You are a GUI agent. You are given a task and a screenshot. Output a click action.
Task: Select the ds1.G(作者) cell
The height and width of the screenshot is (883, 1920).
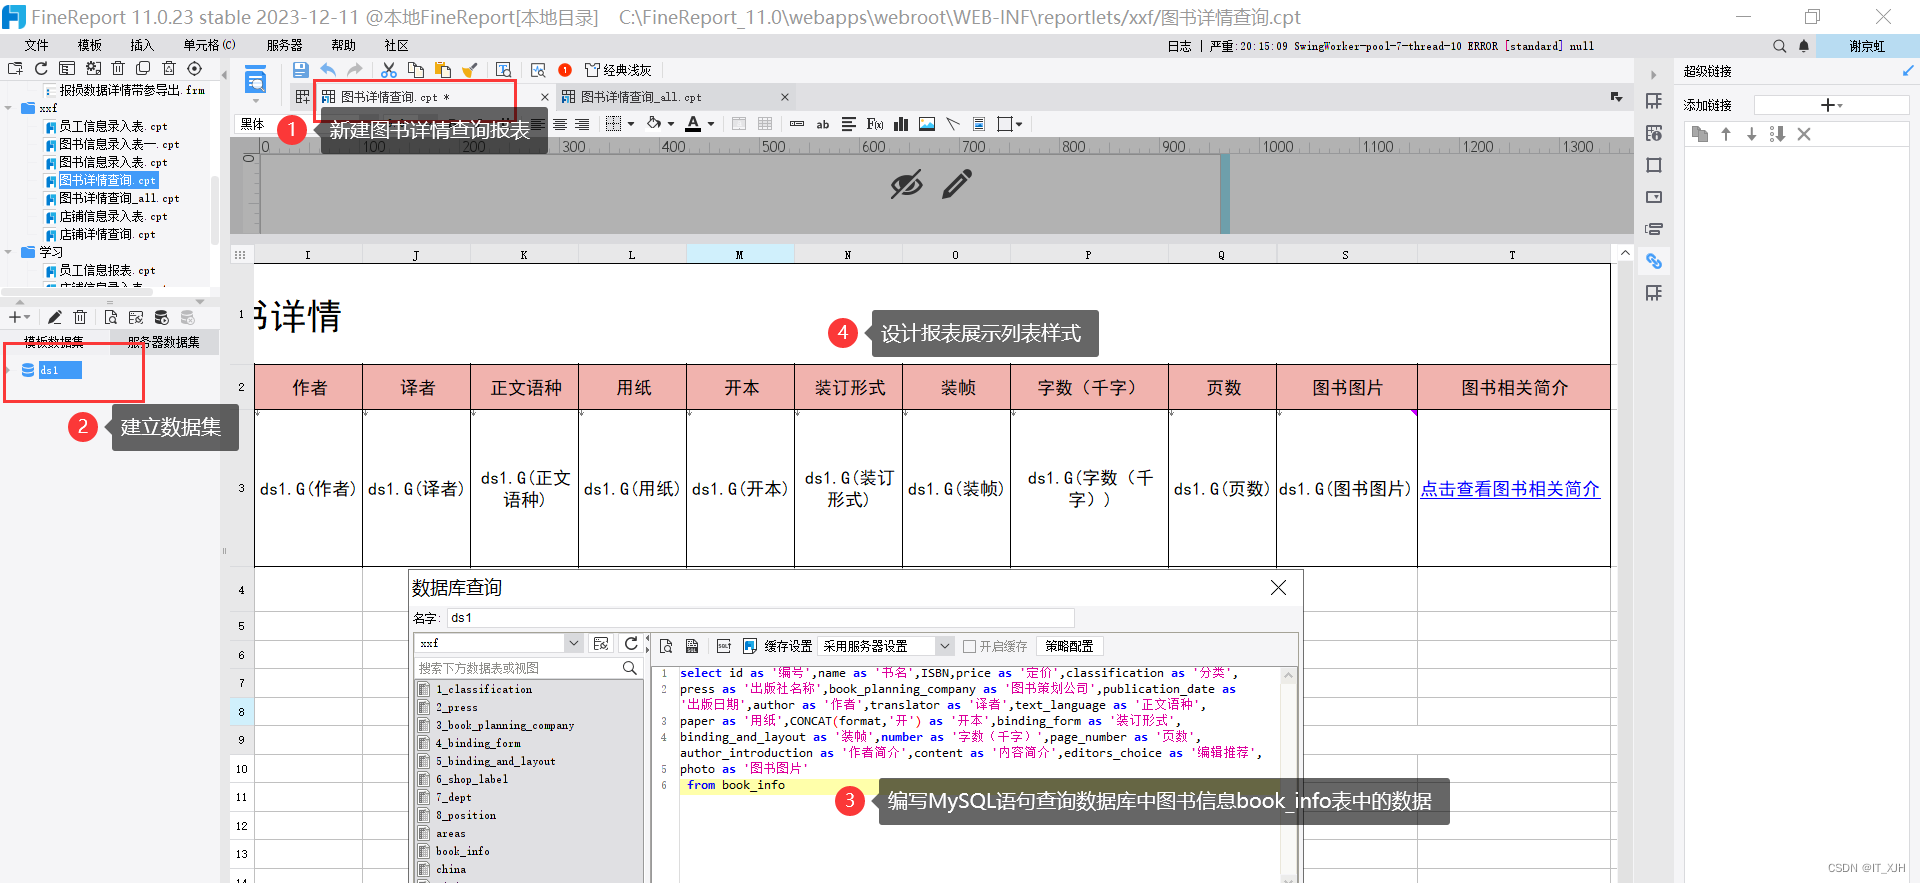(x=308, y=489)
